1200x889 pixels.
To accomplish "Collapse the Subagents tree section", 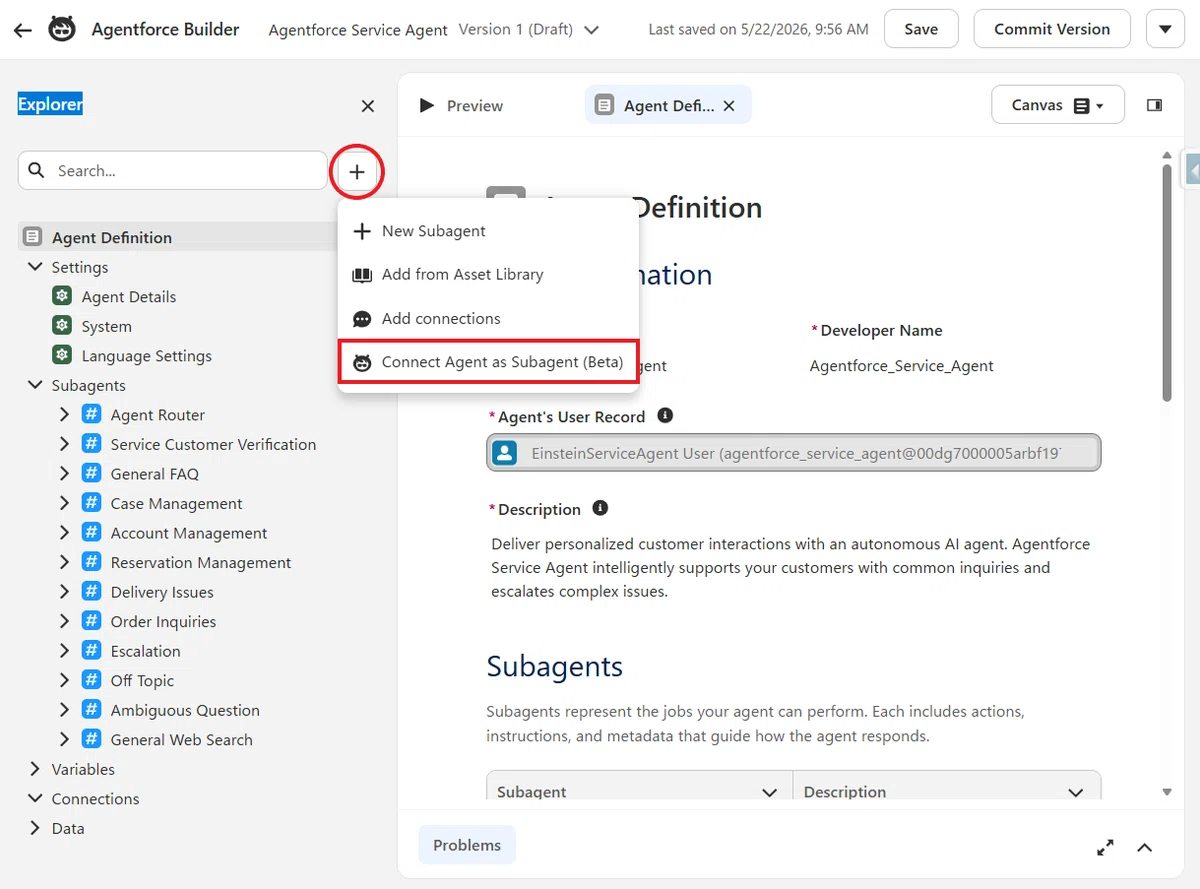I will (36, 385).
